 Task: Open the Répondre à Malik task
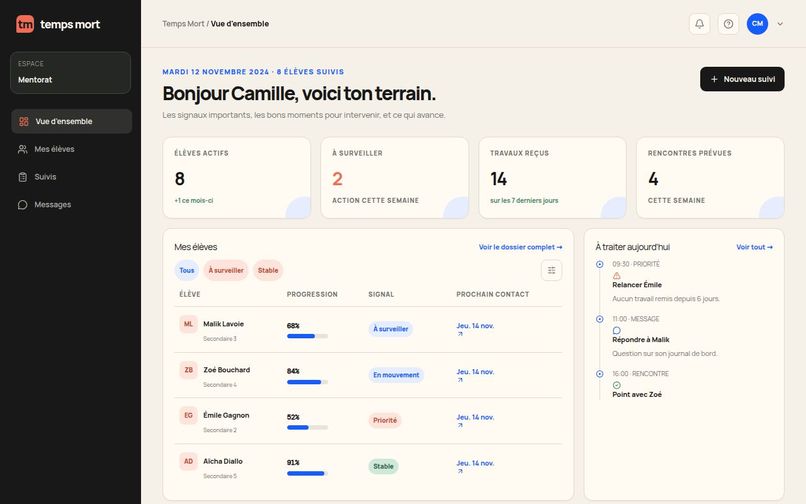(640, 340)
